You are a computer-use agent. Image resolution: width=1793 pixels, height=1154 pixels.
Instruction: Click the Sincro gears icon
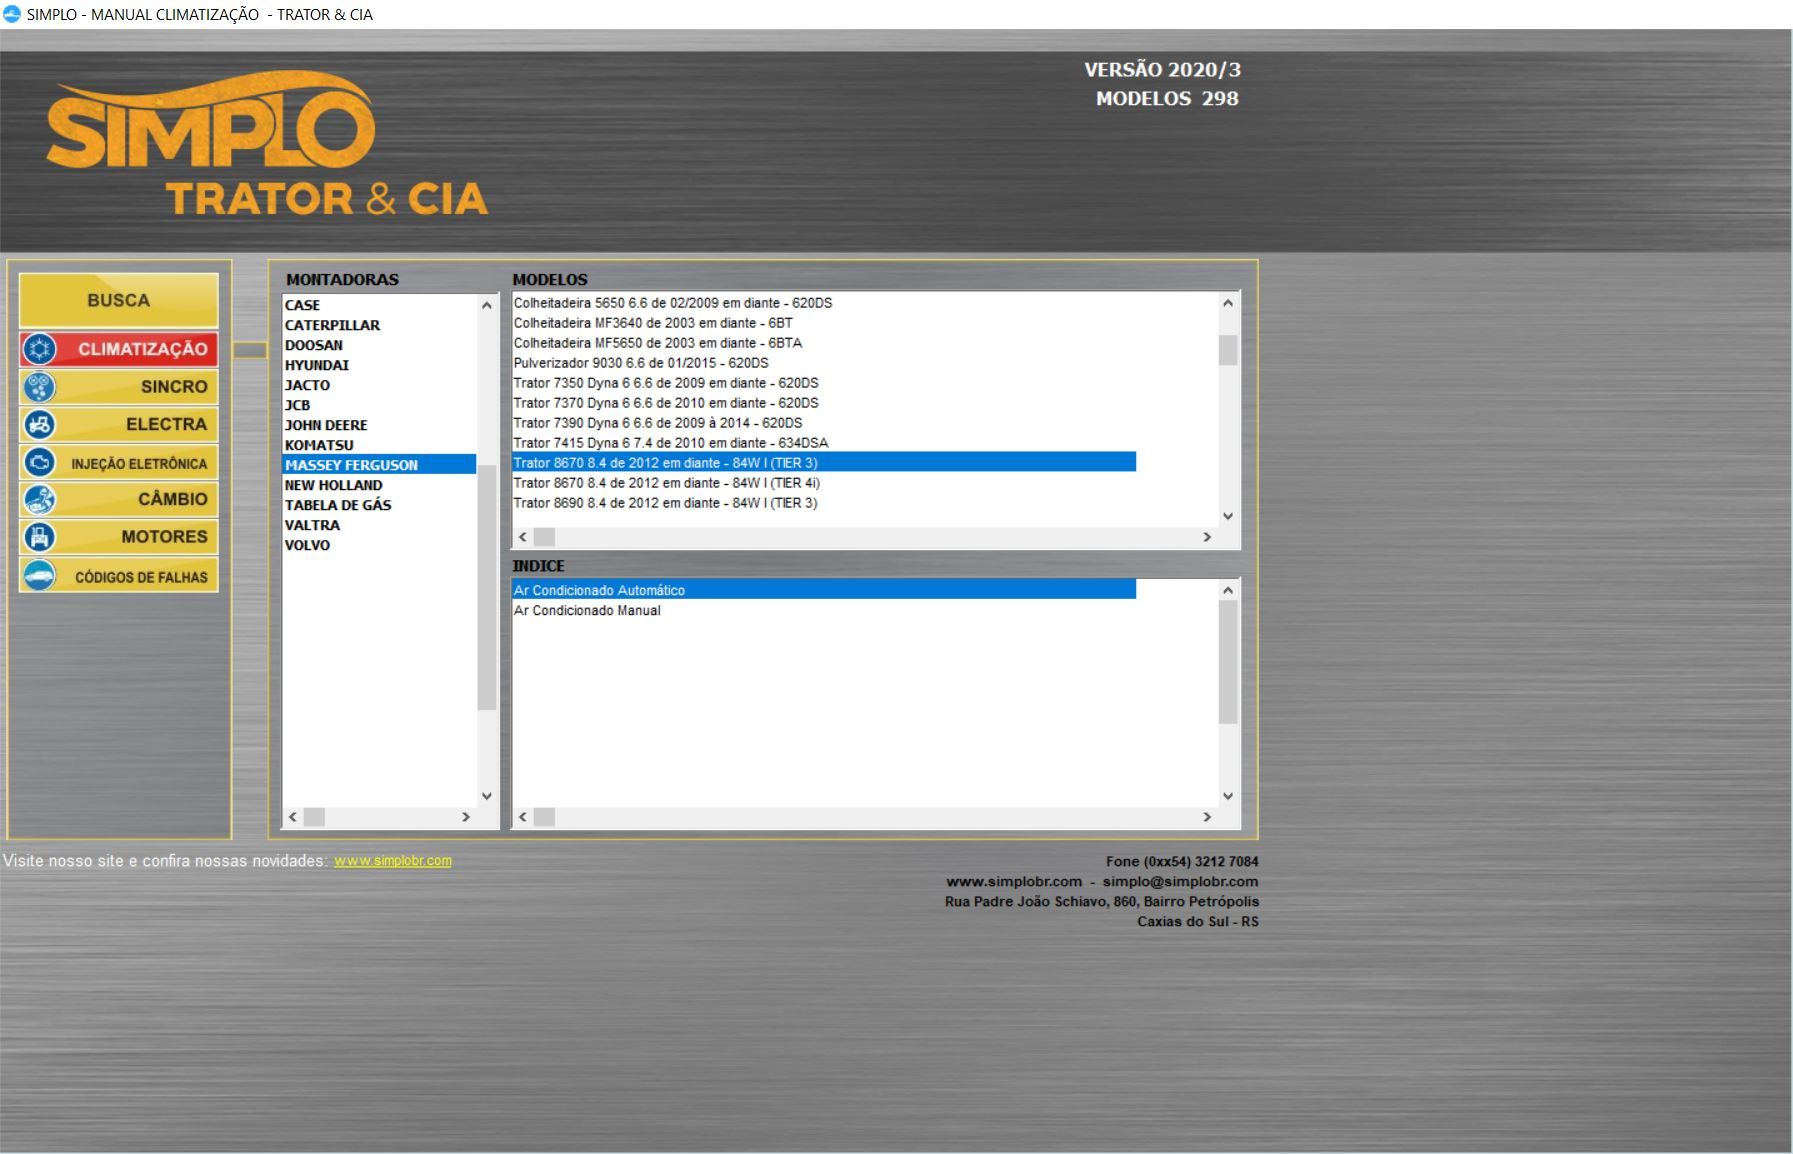40,387
